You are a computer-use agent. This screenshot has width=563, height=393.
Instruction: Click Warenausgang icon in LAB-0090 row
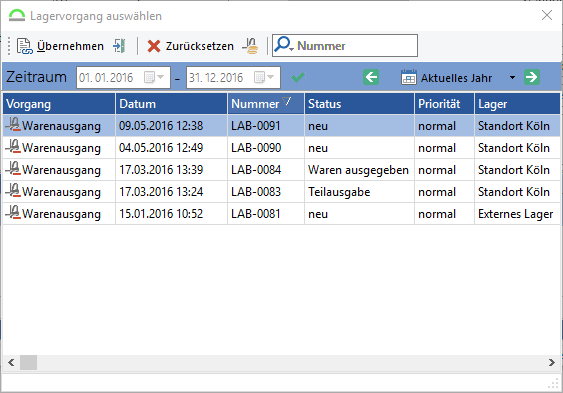click(13, 147)
